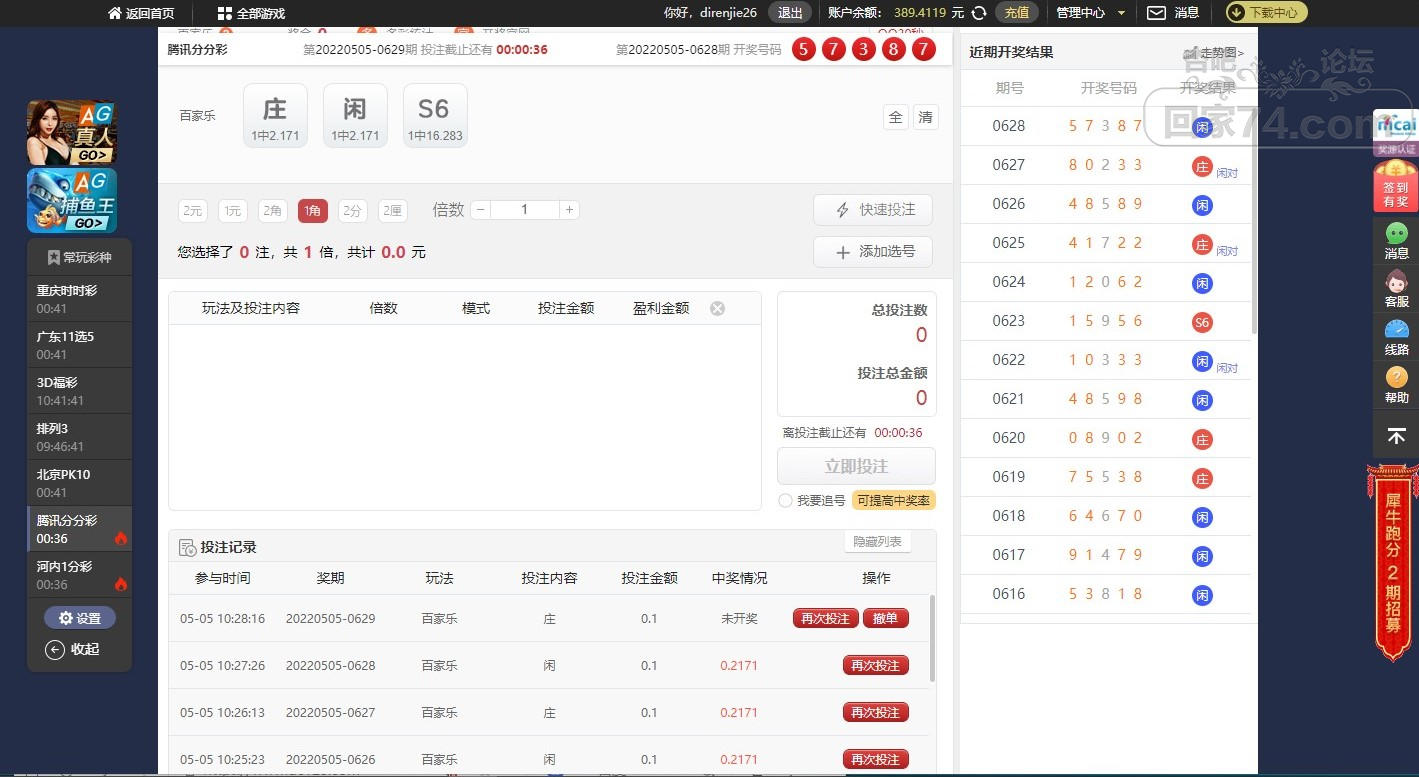Viewport: 1419px width, 777px height.
Task: Collapse the sidebar with 收起
Action: click(x=75, y=649)
